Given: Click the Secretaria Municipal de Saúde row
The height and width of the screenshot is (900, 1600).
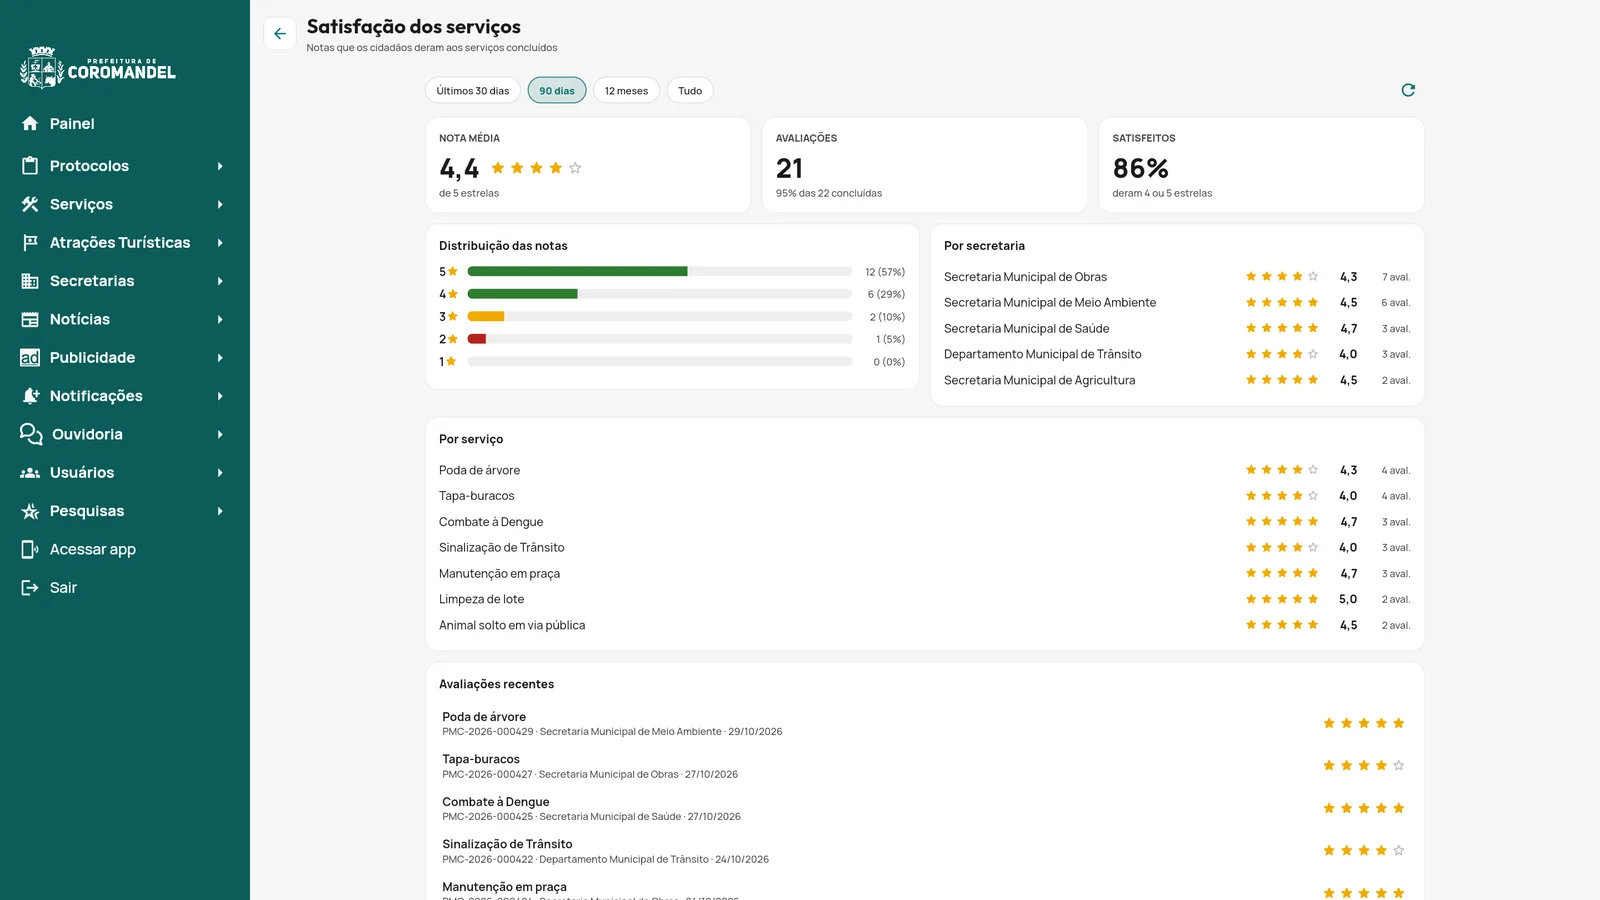Looking at the screenshot, I should pos(1177,329).
